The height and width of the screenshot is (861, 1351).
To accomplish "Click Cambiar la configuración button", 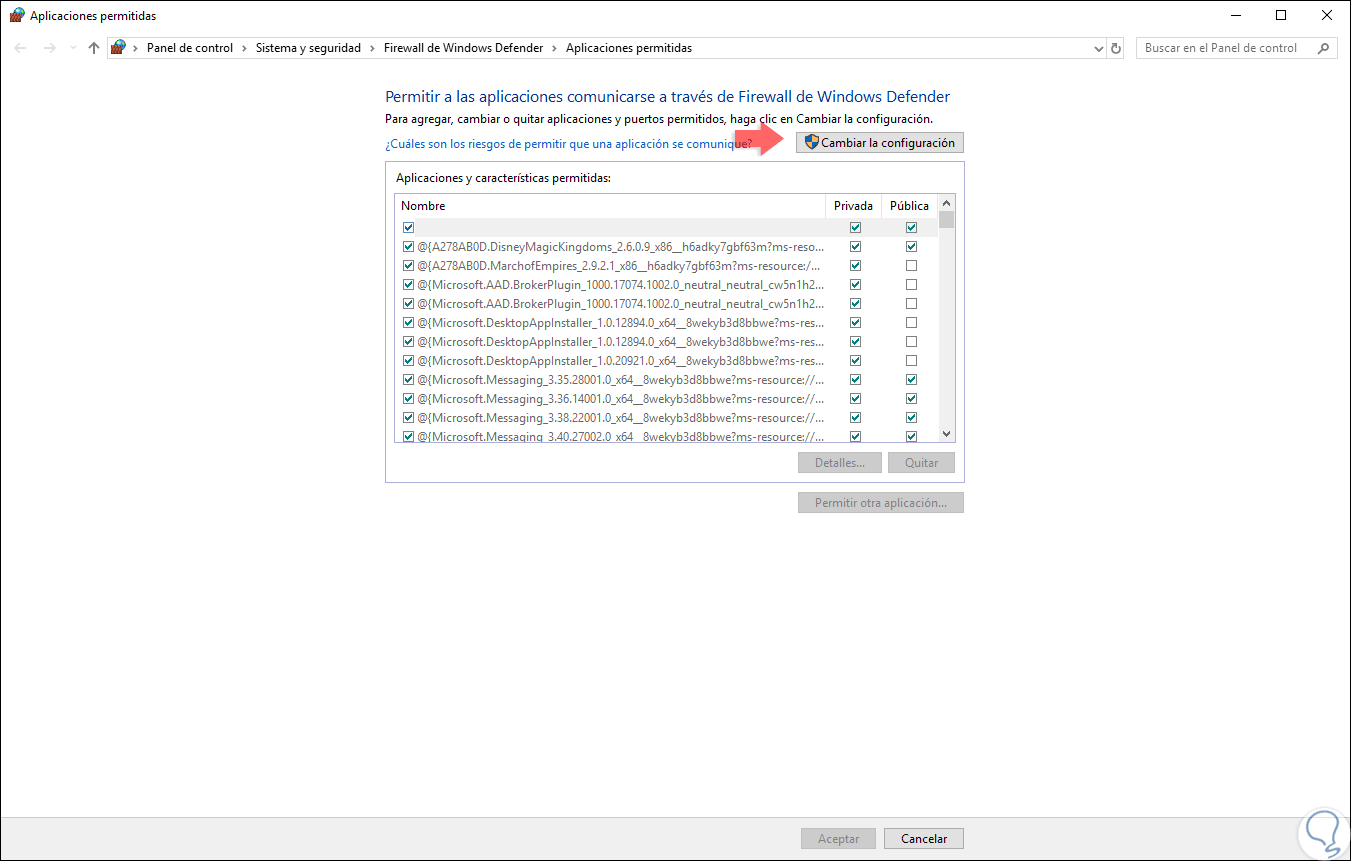I will [x=880, y=143].
